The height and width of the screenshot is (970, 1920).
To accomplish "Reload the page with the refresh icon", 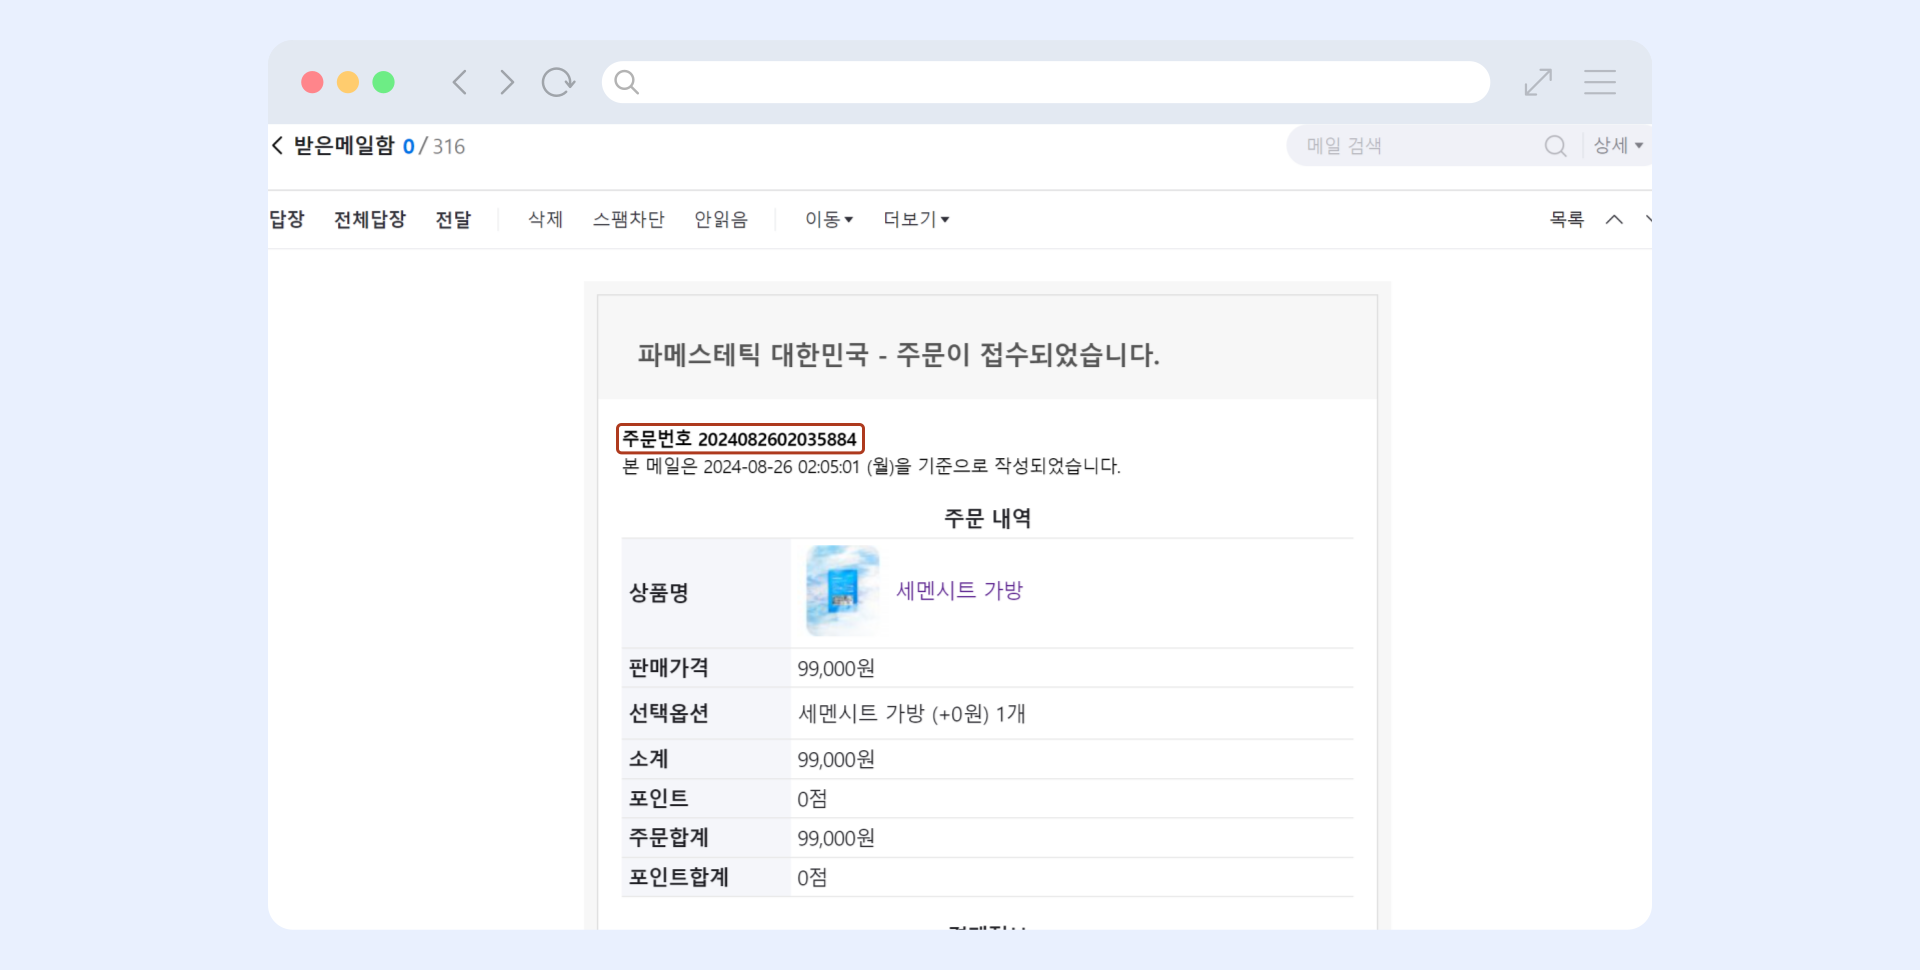I will (x=558, y=82).
